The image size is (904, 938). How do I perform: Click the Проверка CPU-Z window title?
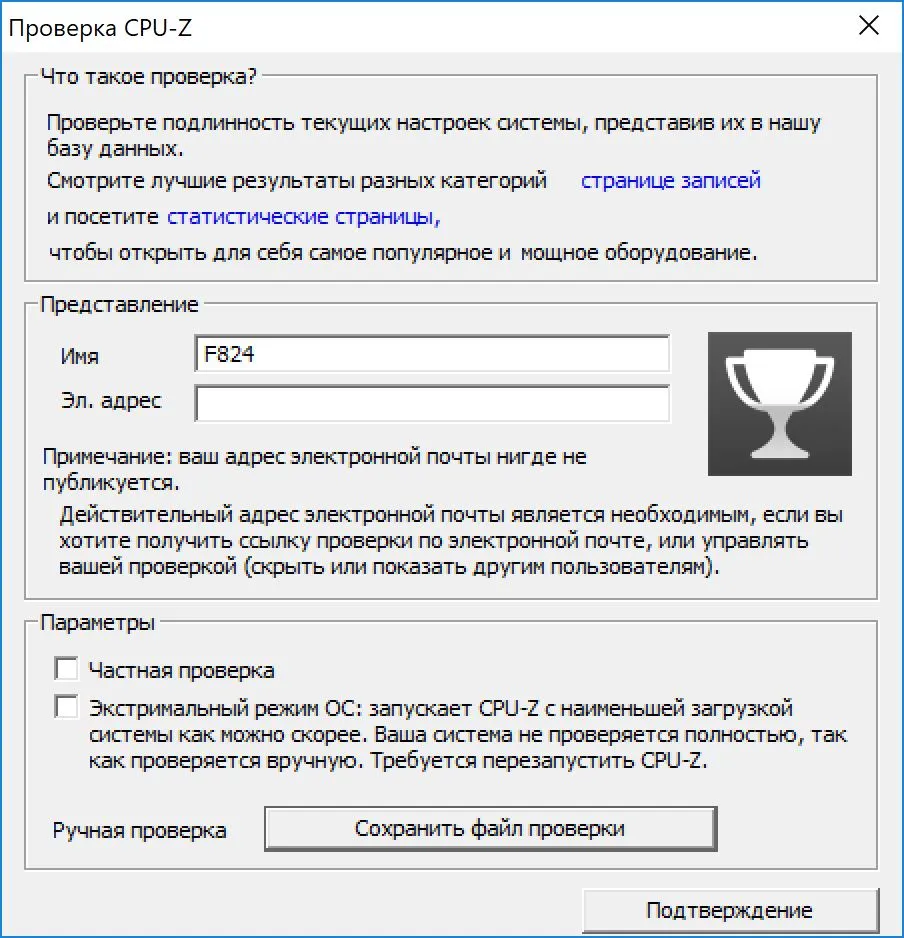pyautogui.click(x=101, y=28)
